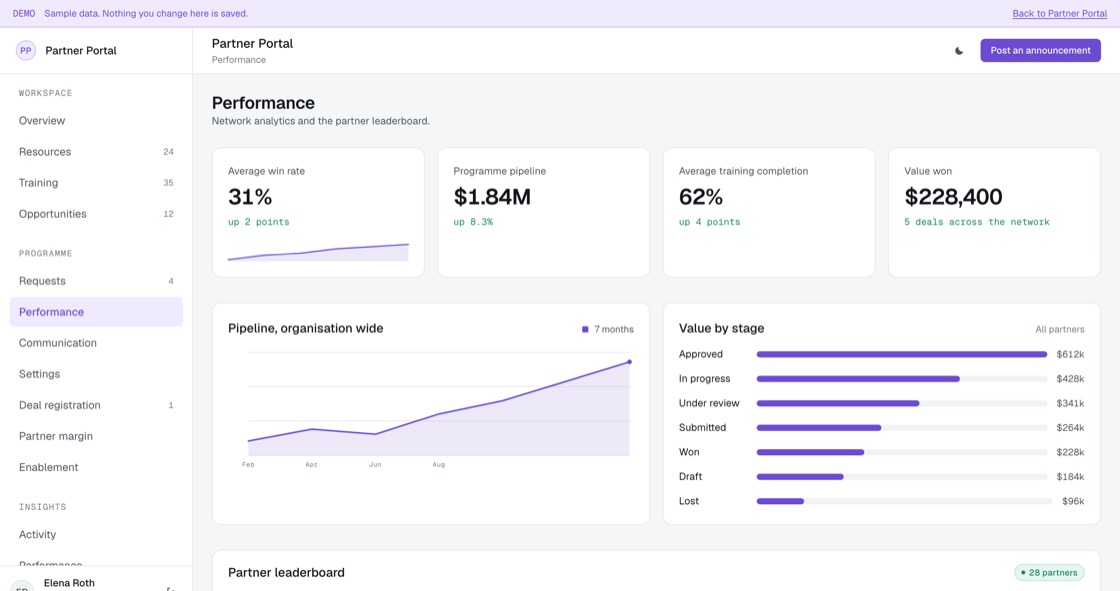1120x591 pixels.
Task: Click the PP logo avatar in sidebar
Action: tap(26, 51)
